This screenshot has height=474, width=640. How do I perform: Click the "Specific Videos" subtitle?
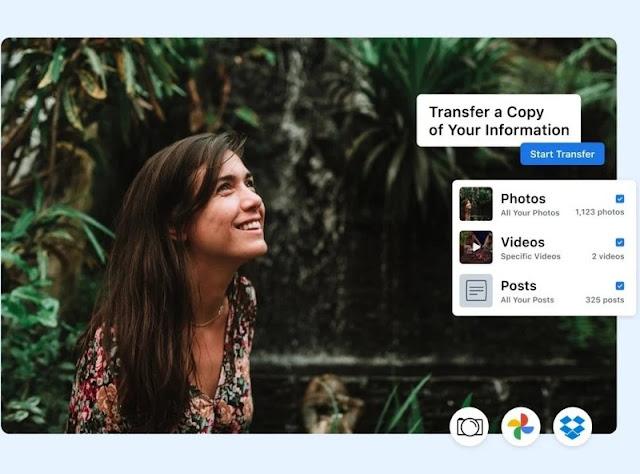tap(531, 256)
